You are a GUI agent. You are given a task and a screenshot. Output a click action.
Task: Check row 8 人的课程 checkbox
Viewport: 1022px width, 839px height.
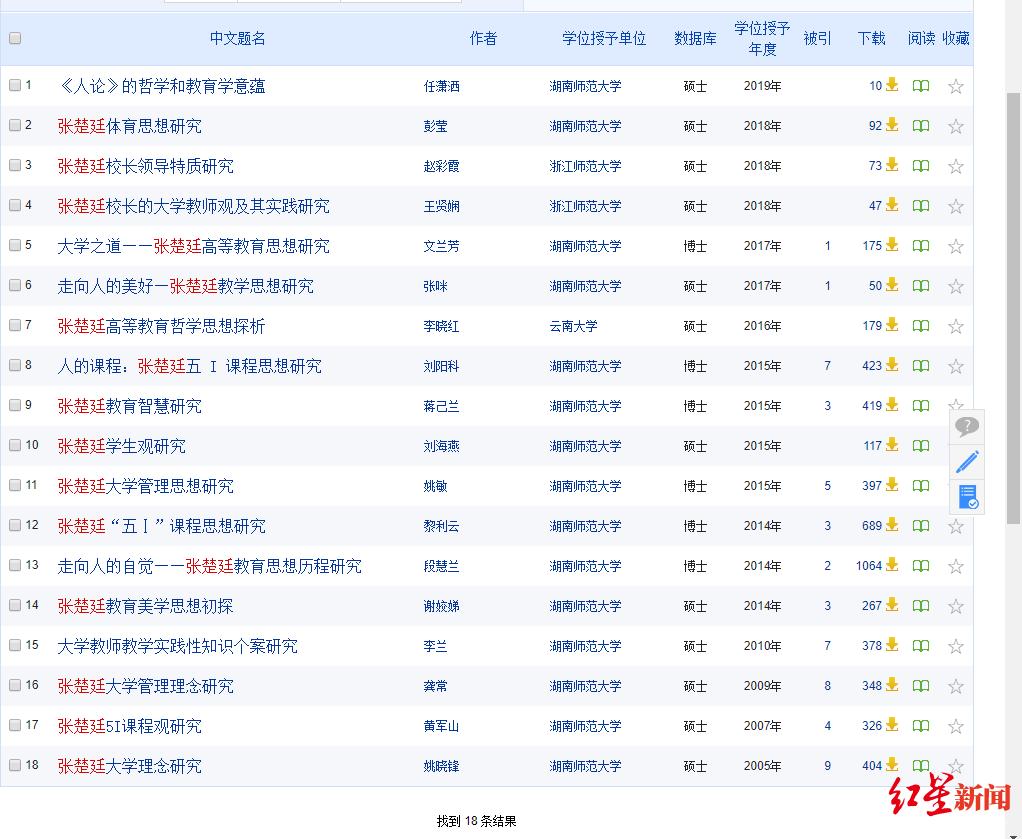[15, 364]
